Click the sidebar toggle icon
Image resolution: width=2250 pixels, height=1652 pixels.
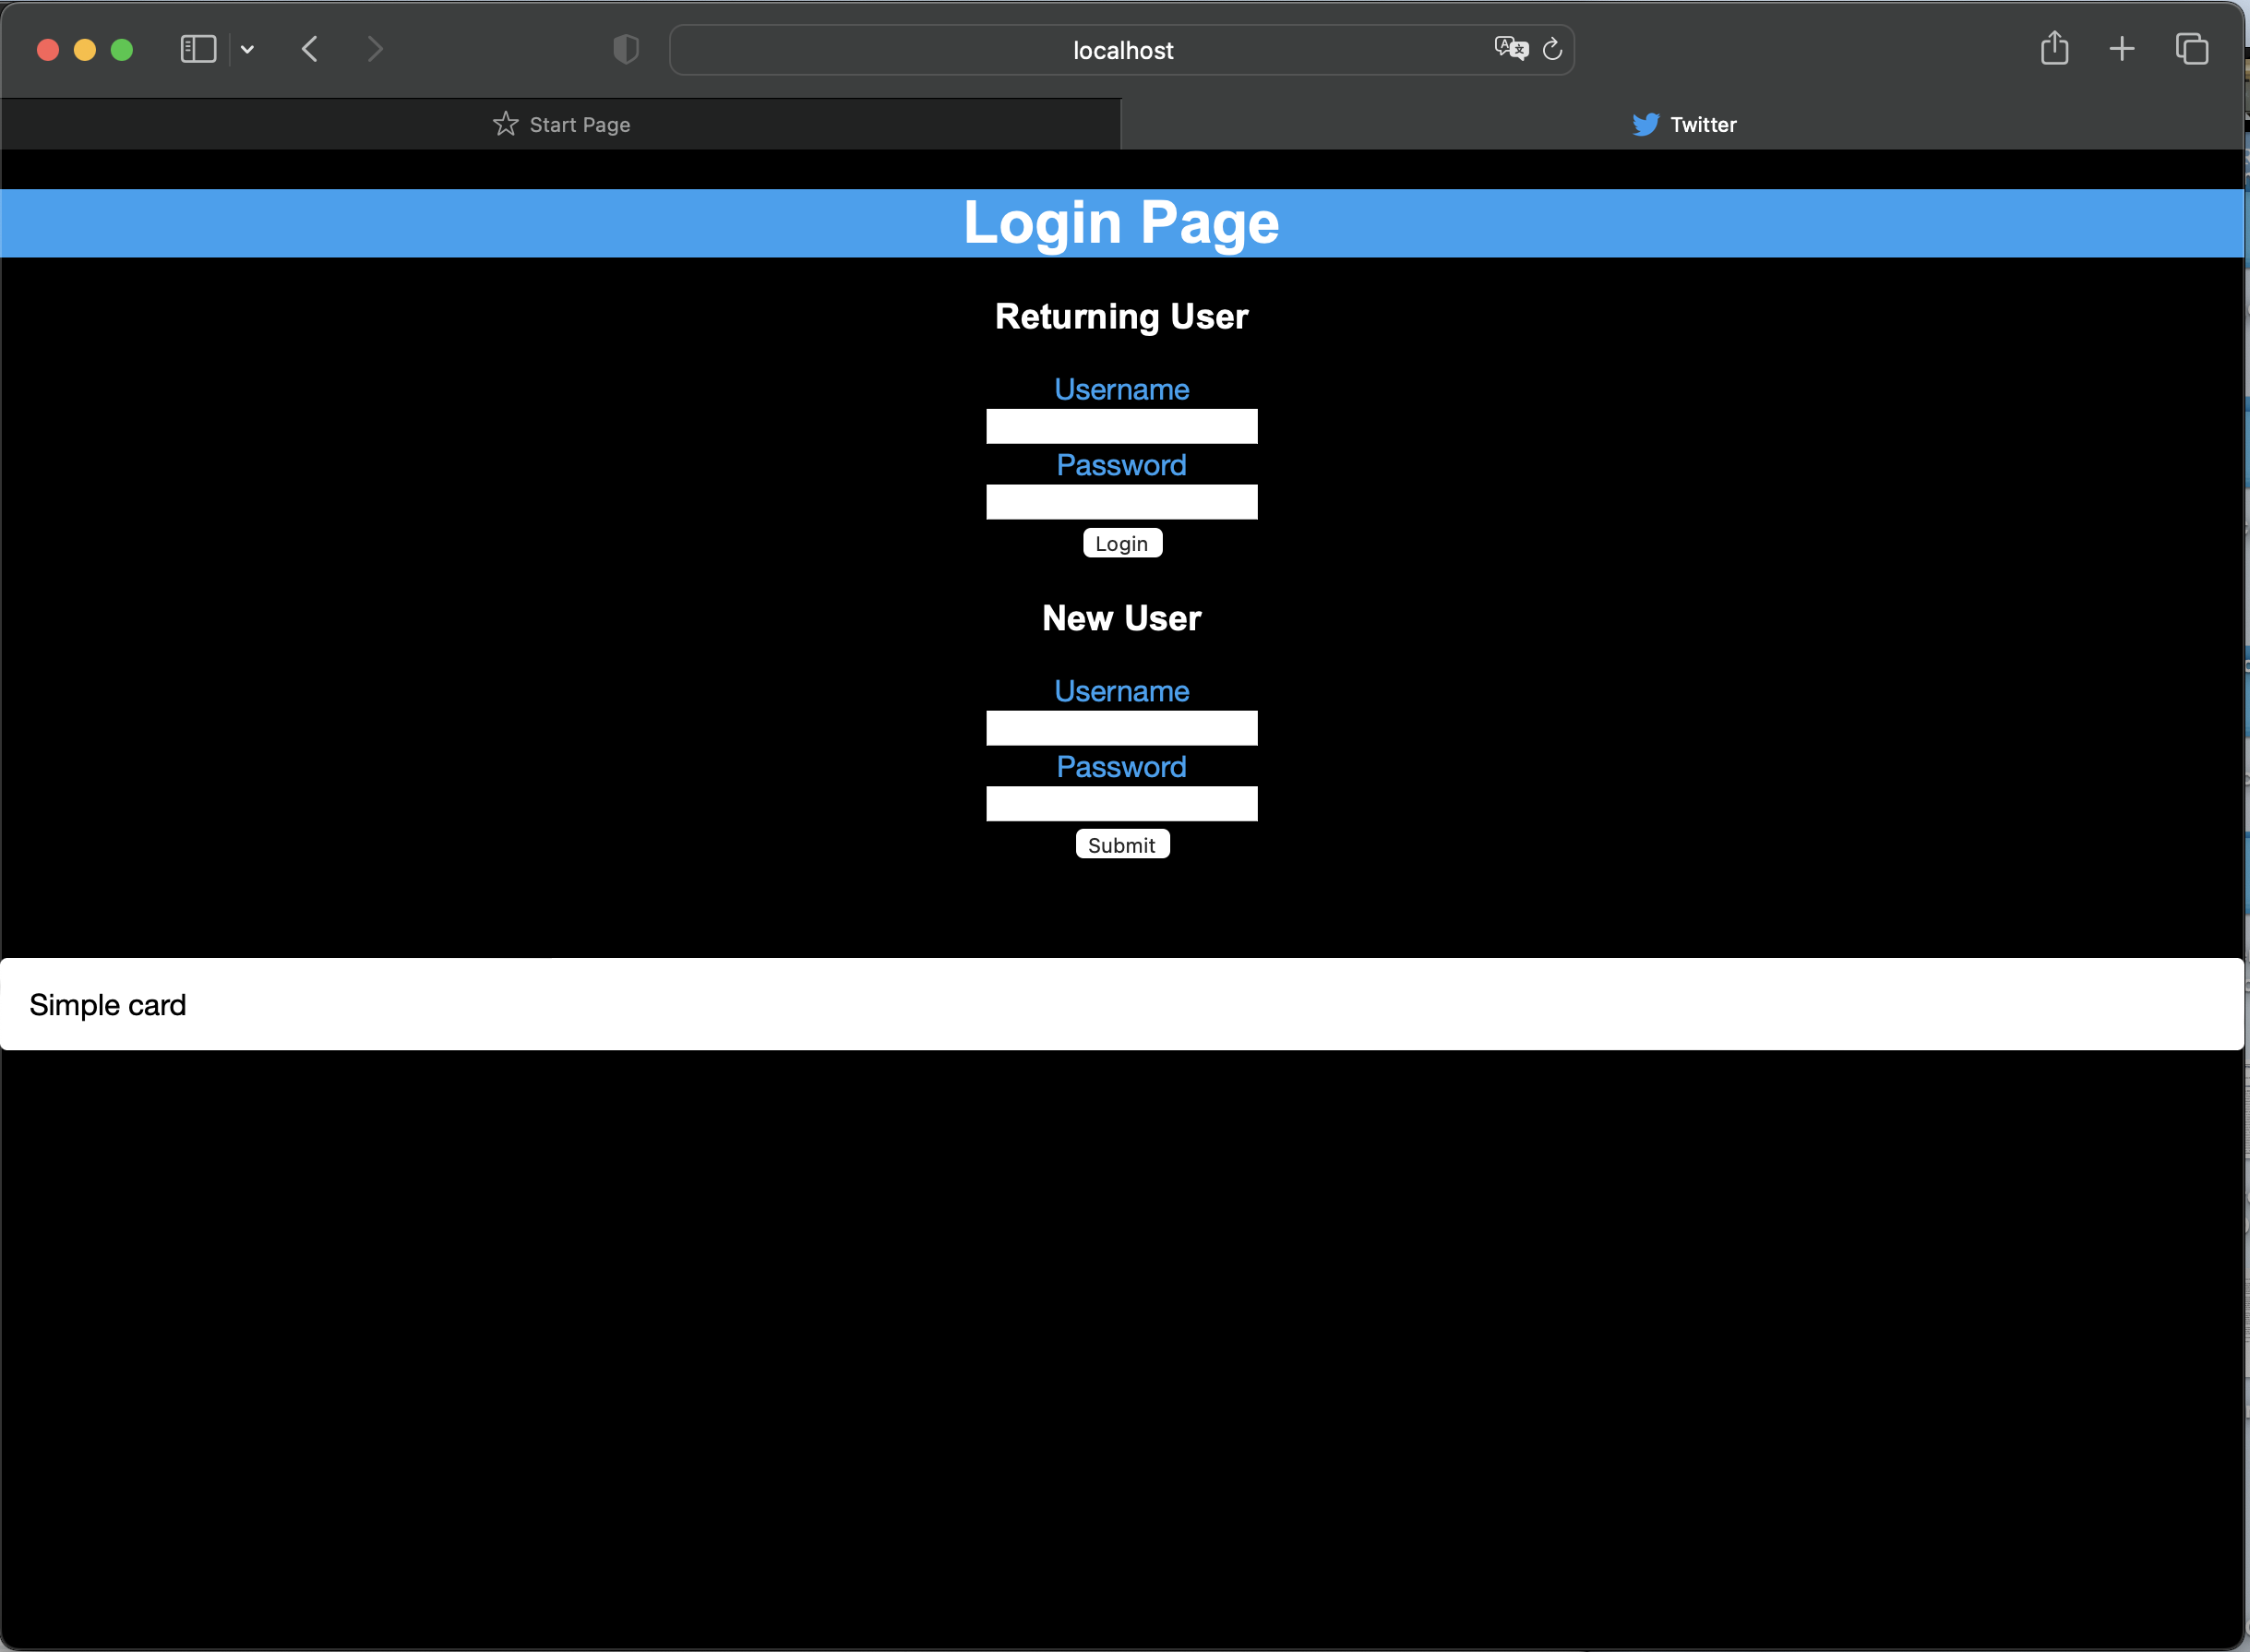click(x=198, y=49)
